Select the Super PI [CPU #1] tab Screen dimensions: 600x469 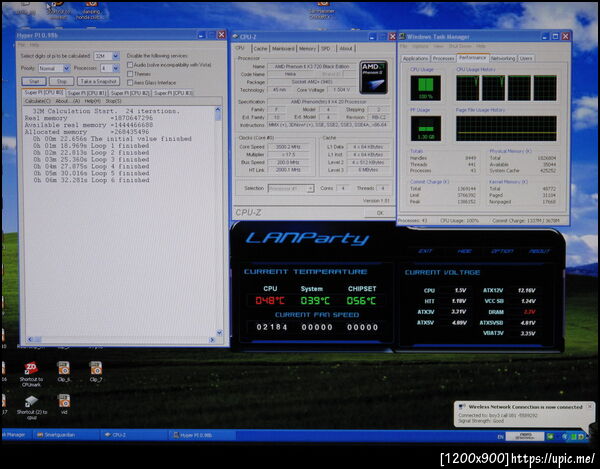coord(86,93)
